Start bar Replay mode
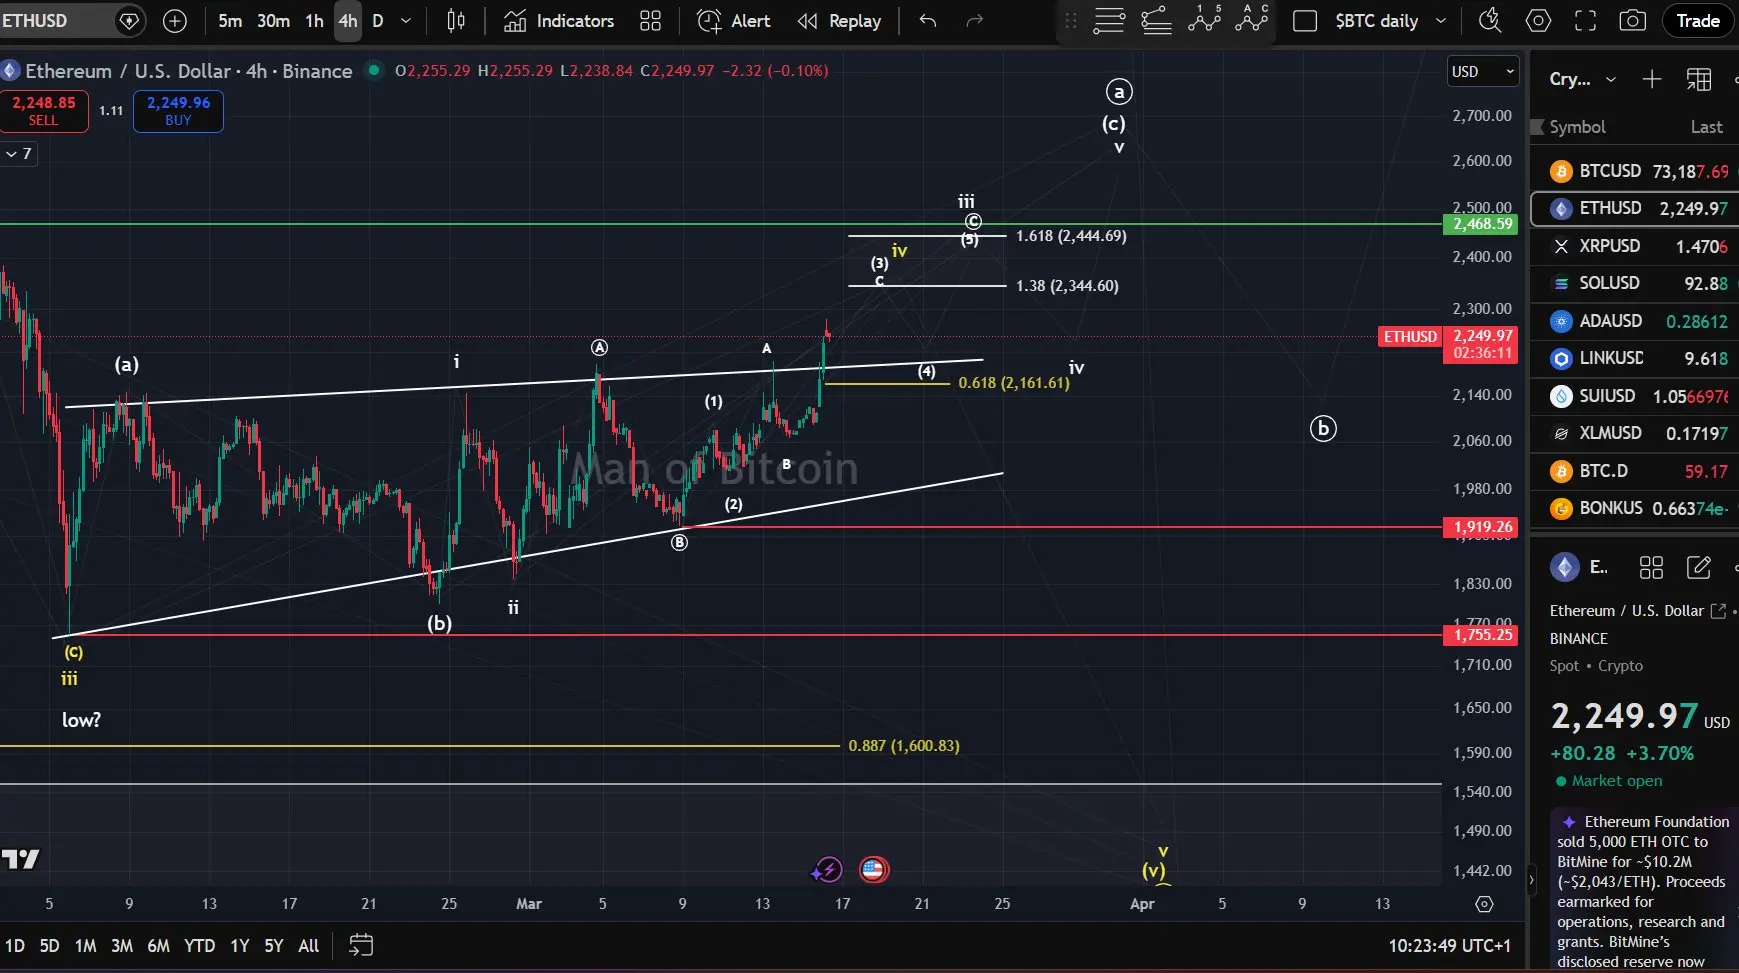The width and height of the screenshot is (1739, 973). point(839,21)
